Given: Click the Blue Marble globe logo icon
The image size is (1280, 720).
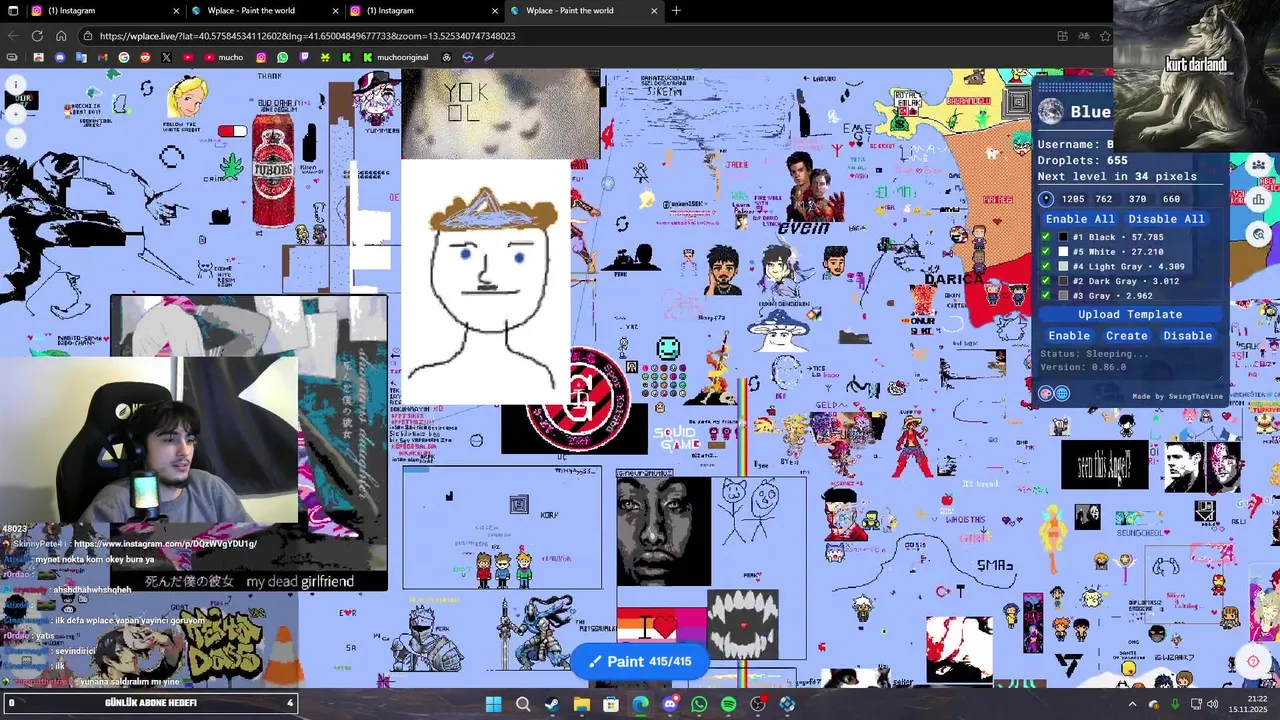Looking at the screenshot, I should (x=1050, y=112).
